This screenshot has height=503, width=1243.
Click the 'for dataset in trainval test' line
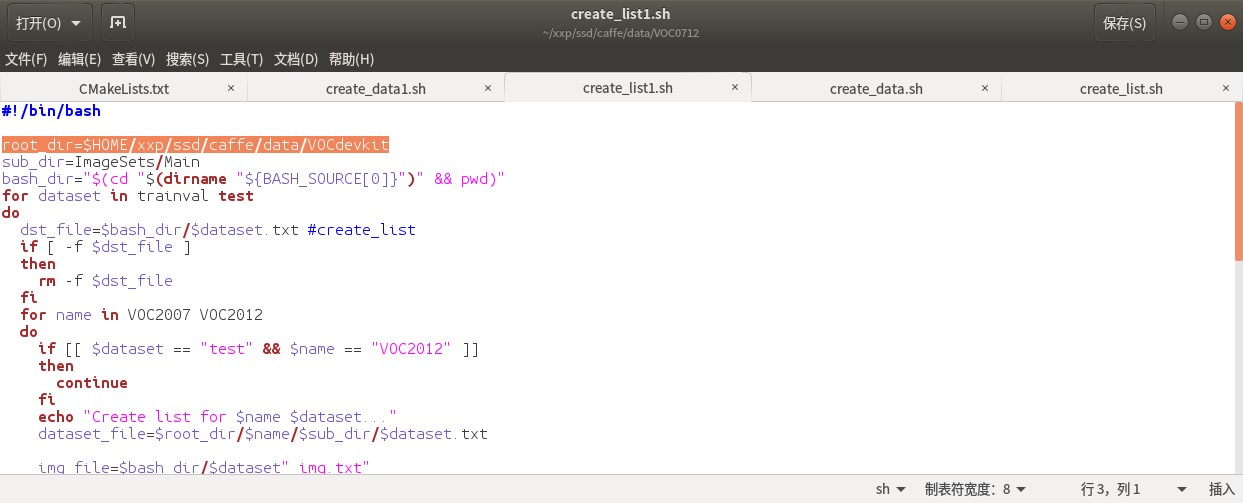tap(128, 196)
